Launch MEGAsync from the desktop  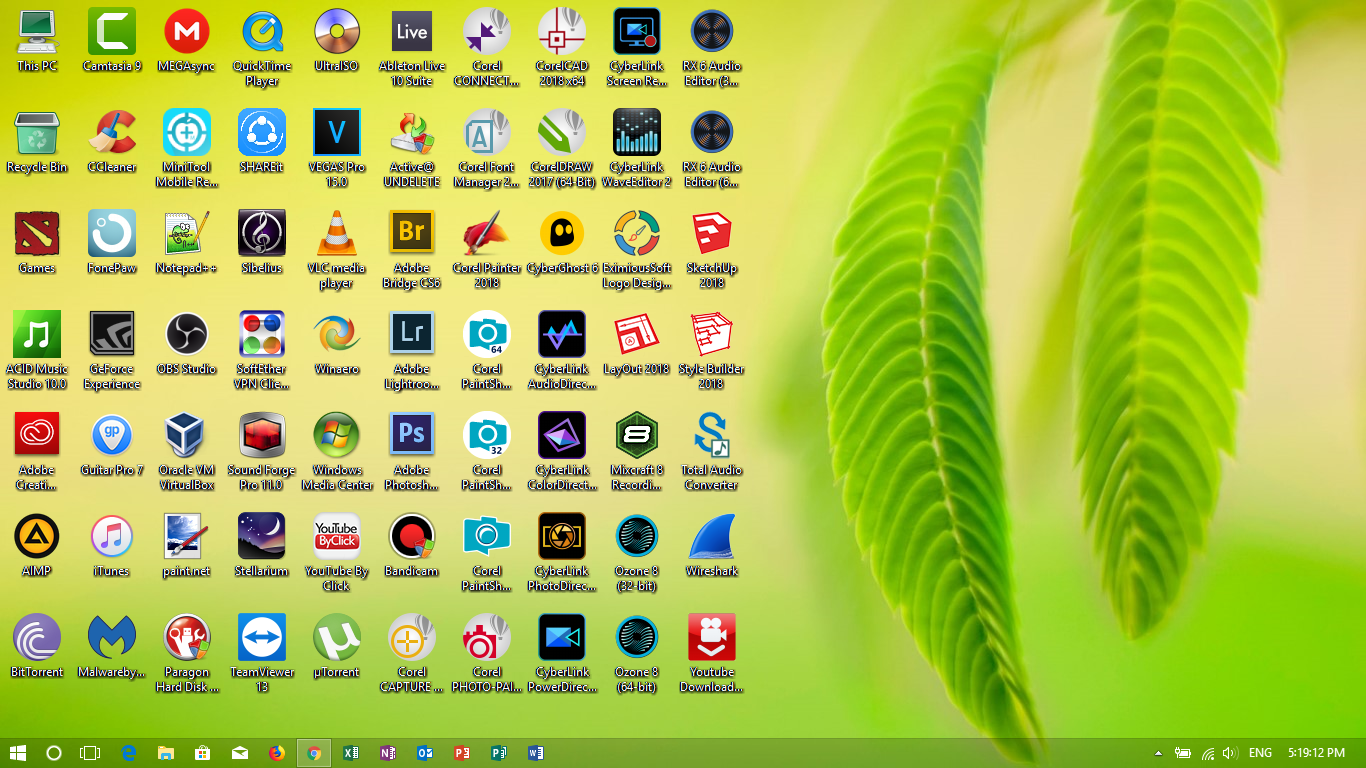point(187,31)
